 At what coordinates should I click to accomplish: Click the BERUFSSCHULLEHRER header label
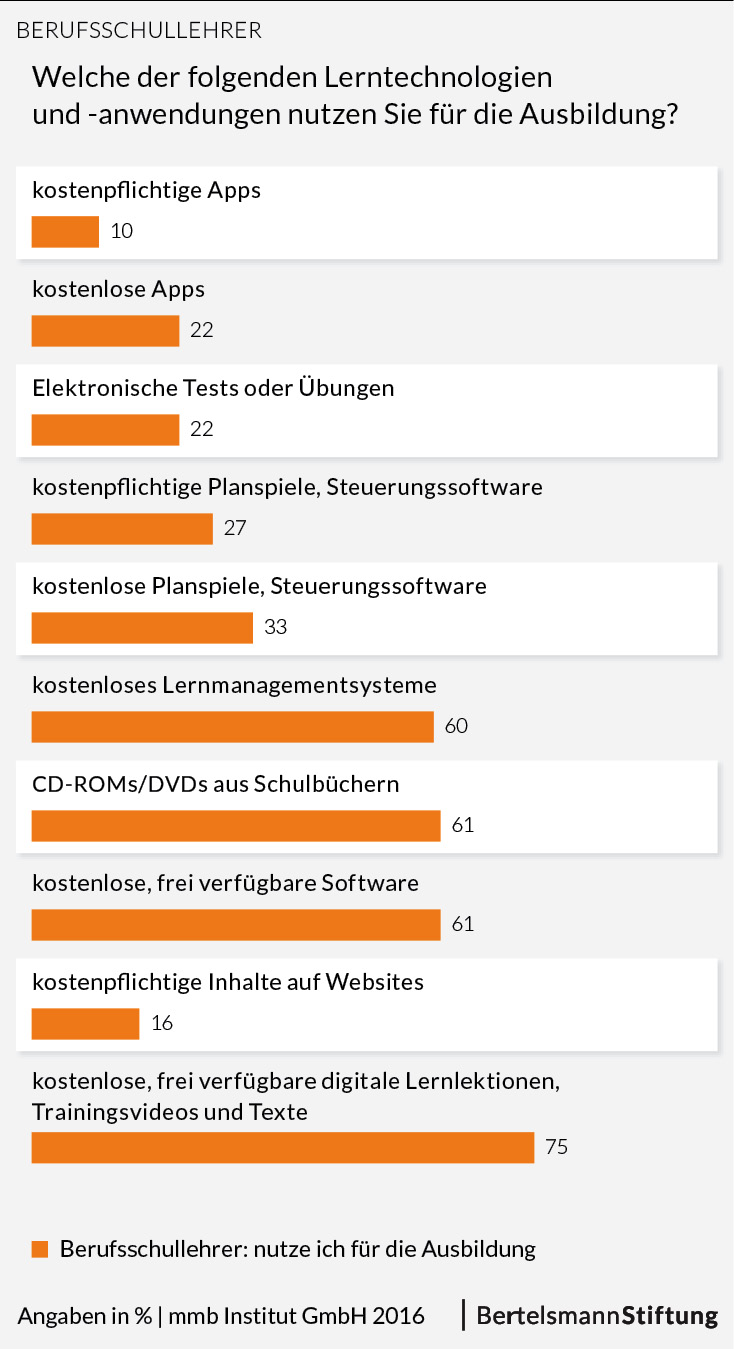coord(139,31)
